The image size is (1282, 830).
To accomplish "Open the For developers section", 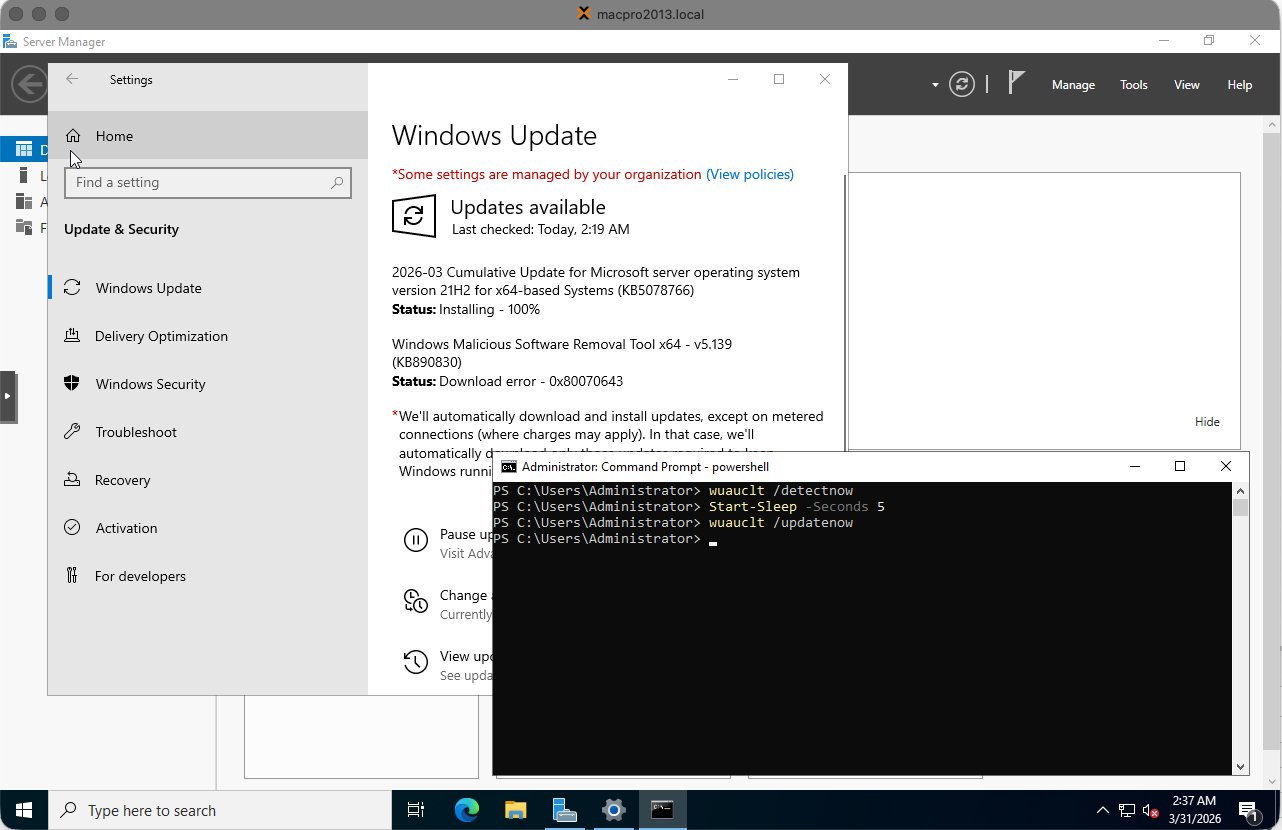I will (140, 576).
